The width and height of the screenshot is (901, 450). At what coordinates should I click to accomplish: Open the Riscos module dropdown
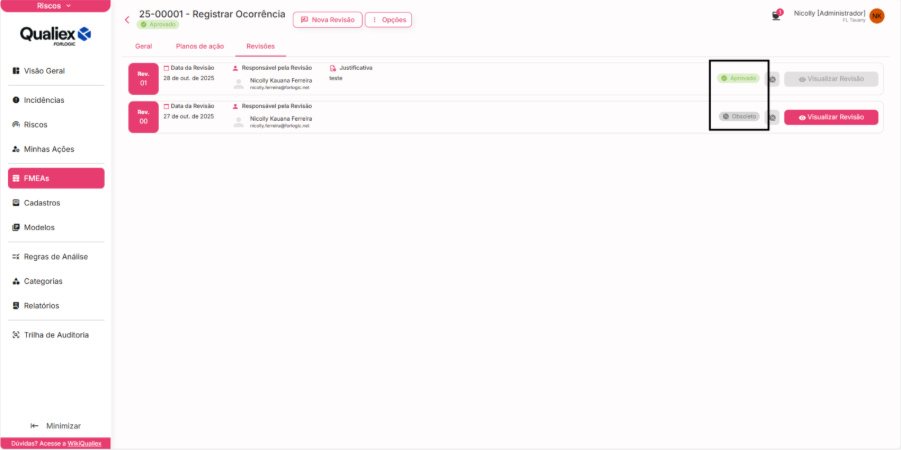55,6
